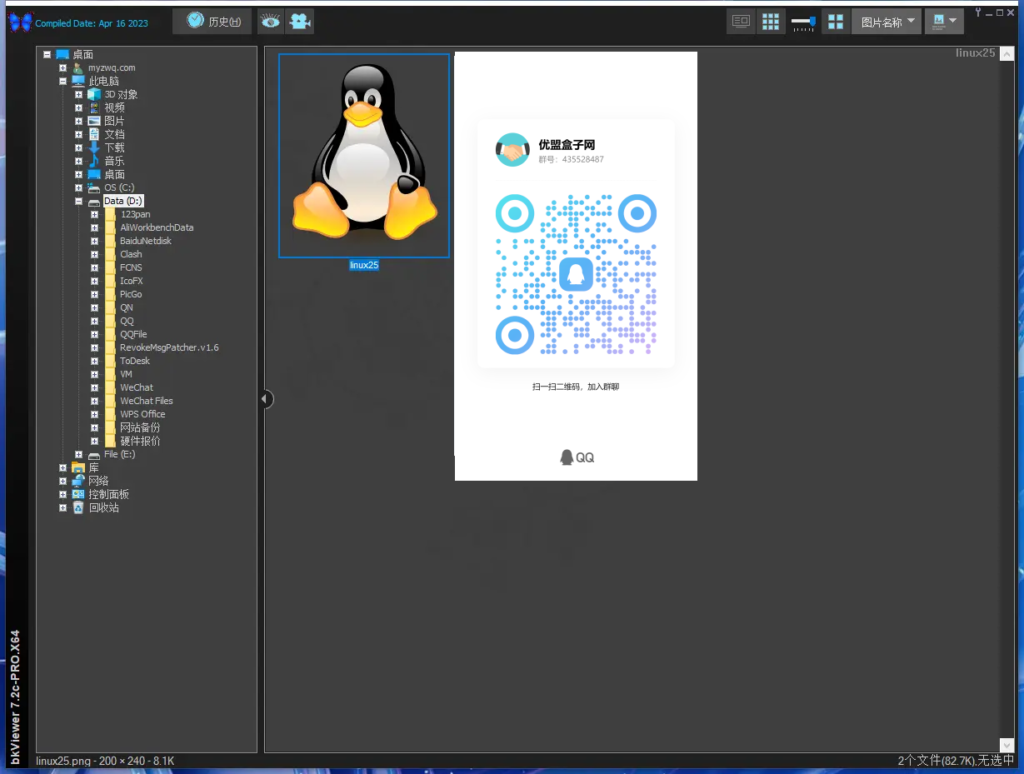
Task: Collapse the folder tree panel arrow
Action: pyautogui.click(x=265, y=399)
